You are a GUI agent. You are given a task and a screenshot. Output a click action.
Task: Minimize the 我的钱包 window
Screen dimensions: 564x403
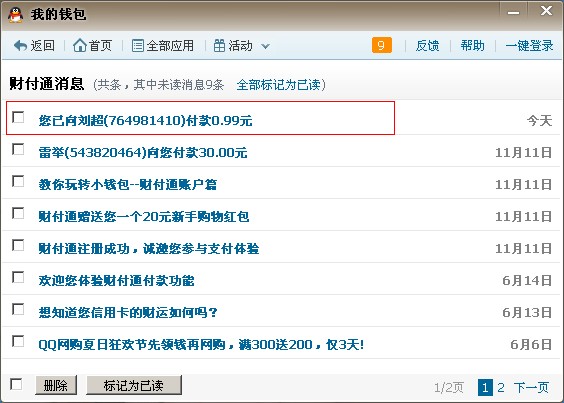coord(513,13)
